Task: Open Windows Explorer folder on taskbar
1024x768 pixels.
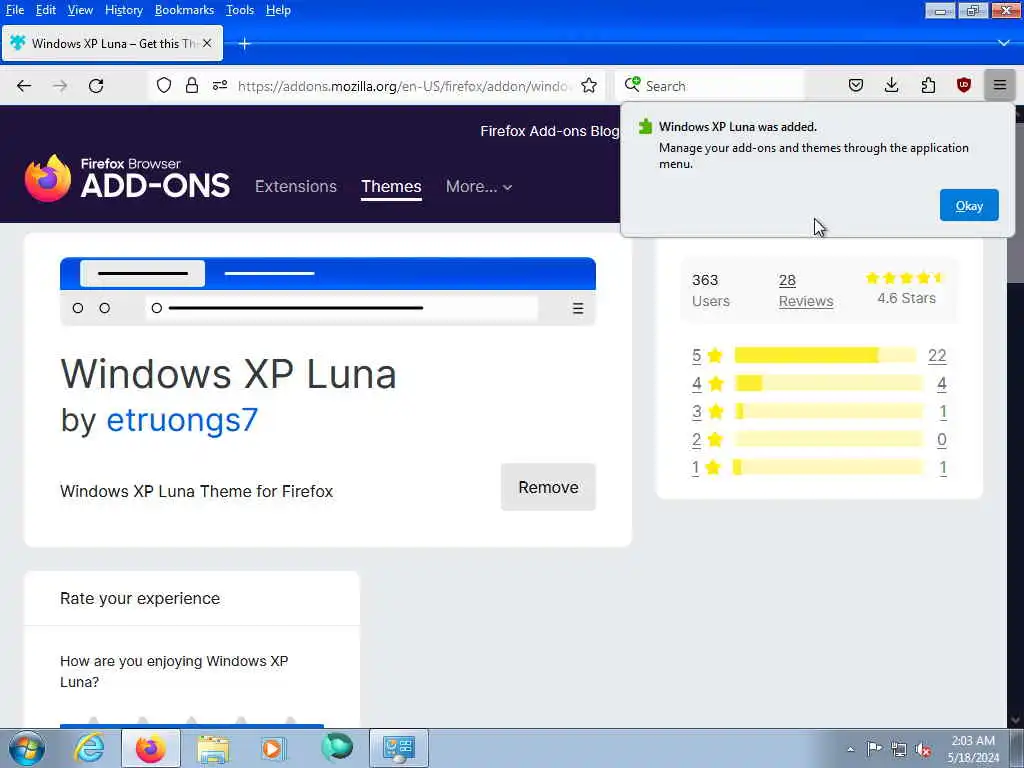Action: click(x=213, y=748)
